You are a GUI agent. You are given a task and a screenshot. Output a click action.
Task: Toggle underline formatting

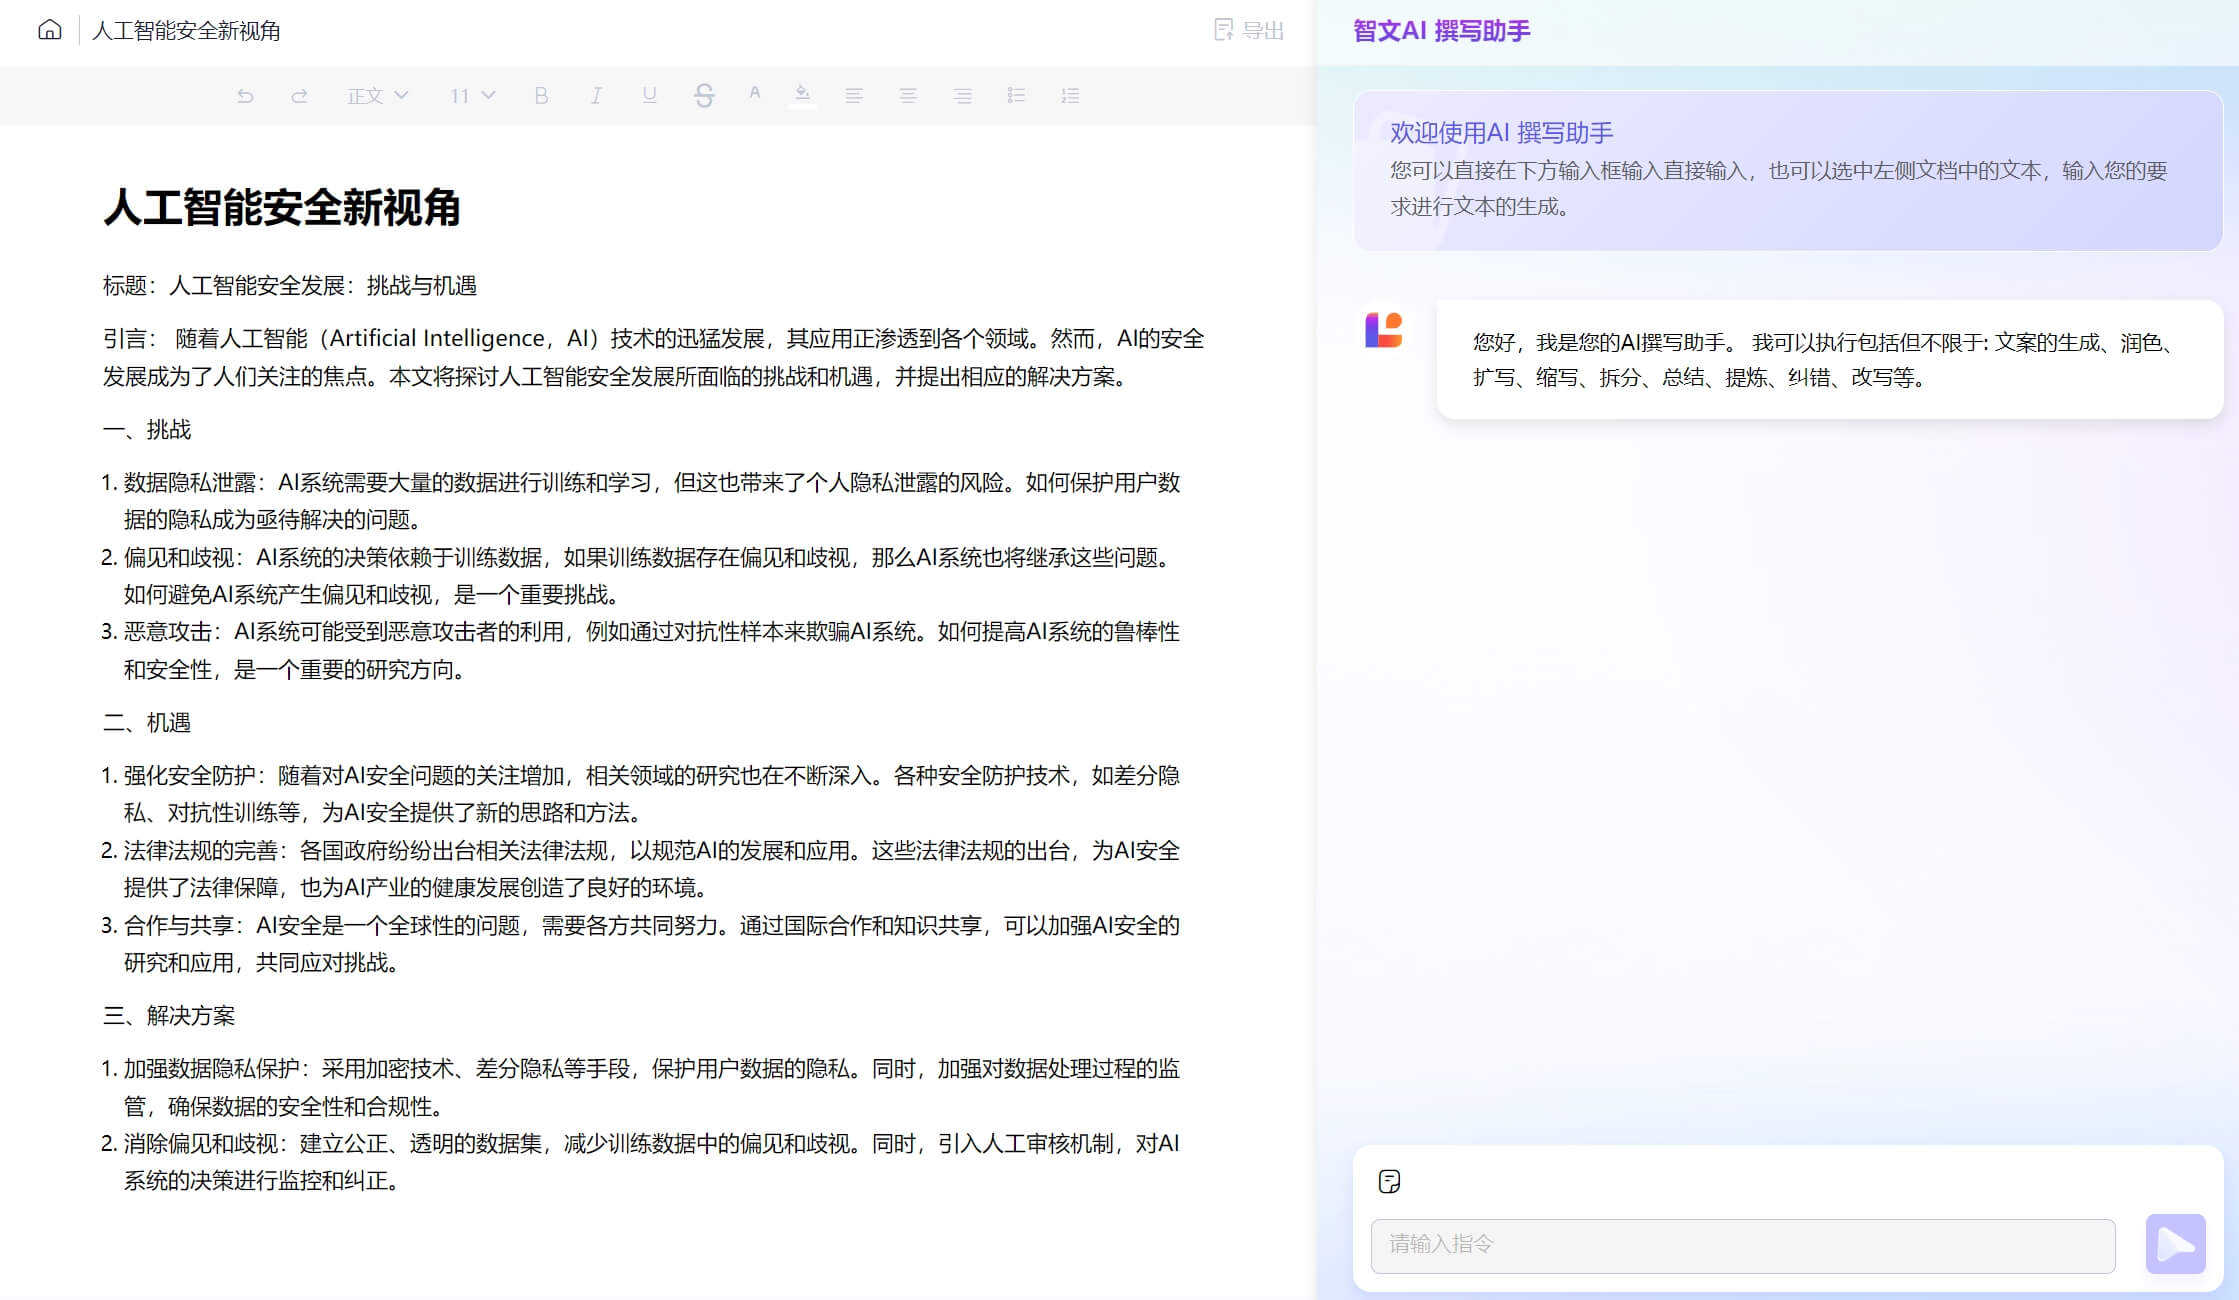[650, 96]
